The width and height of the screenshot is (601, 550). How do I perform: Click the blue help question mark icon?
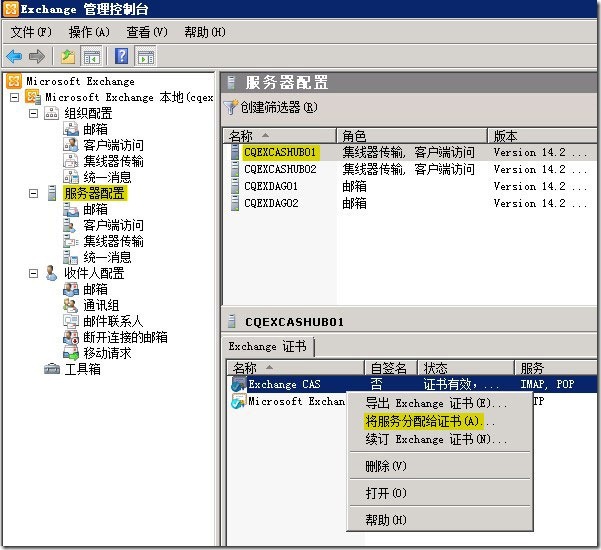tap(121, 56)
